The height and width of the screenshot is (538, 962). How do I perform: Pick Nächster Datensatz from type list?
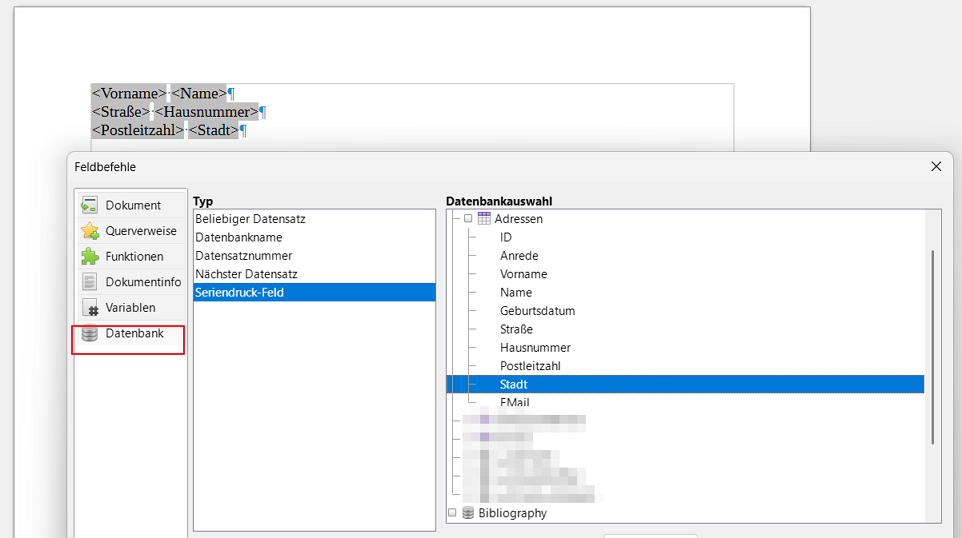[246, 274]
